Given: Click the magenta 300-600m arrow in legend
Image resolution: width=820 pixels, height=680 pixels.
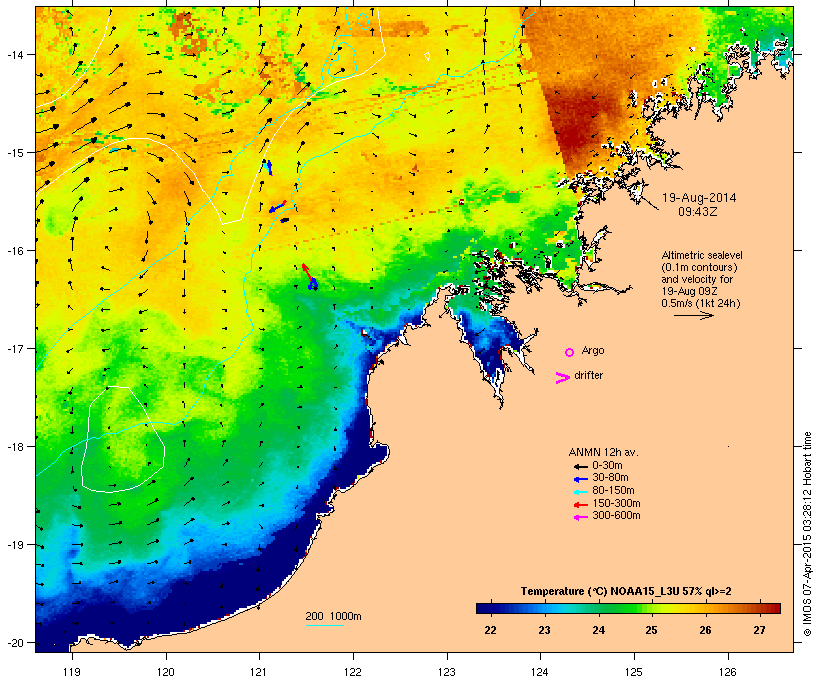Looking at the screenshot, I should pos(580,517).
